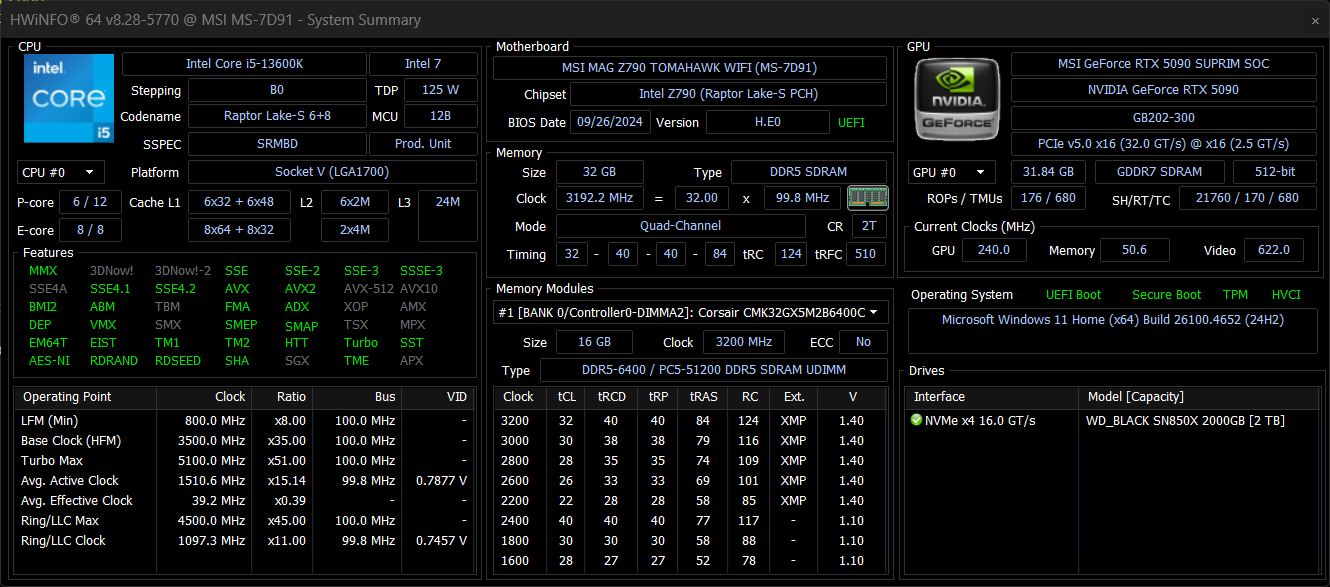Select the Ring/LLC Max row
The width and height of the screenshot is (1330, 587).
[x=245, y=521]
